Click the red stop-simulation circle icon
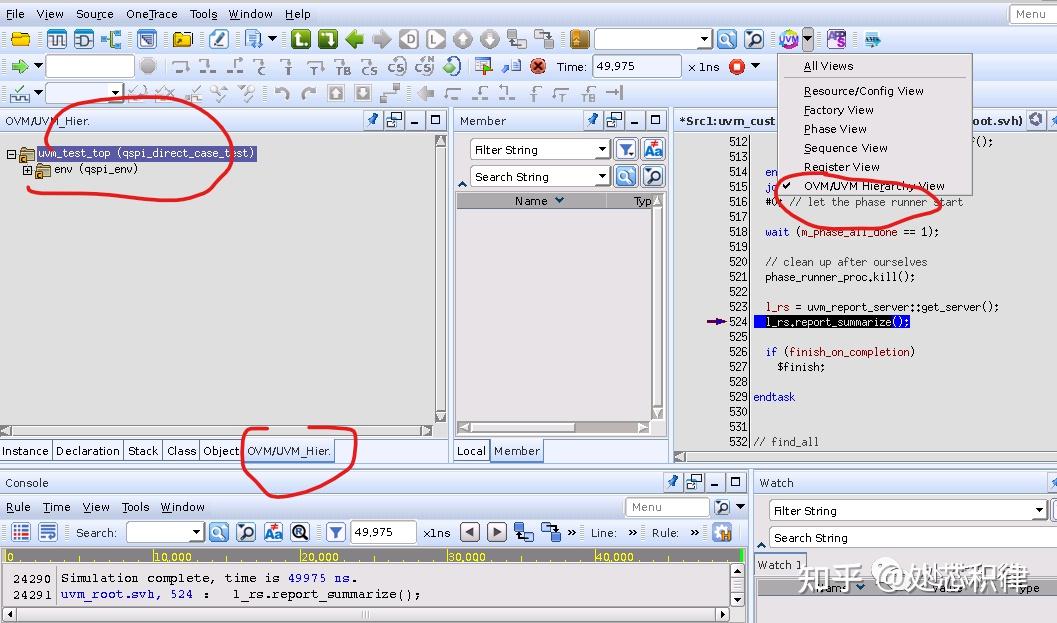 point(737,67)
